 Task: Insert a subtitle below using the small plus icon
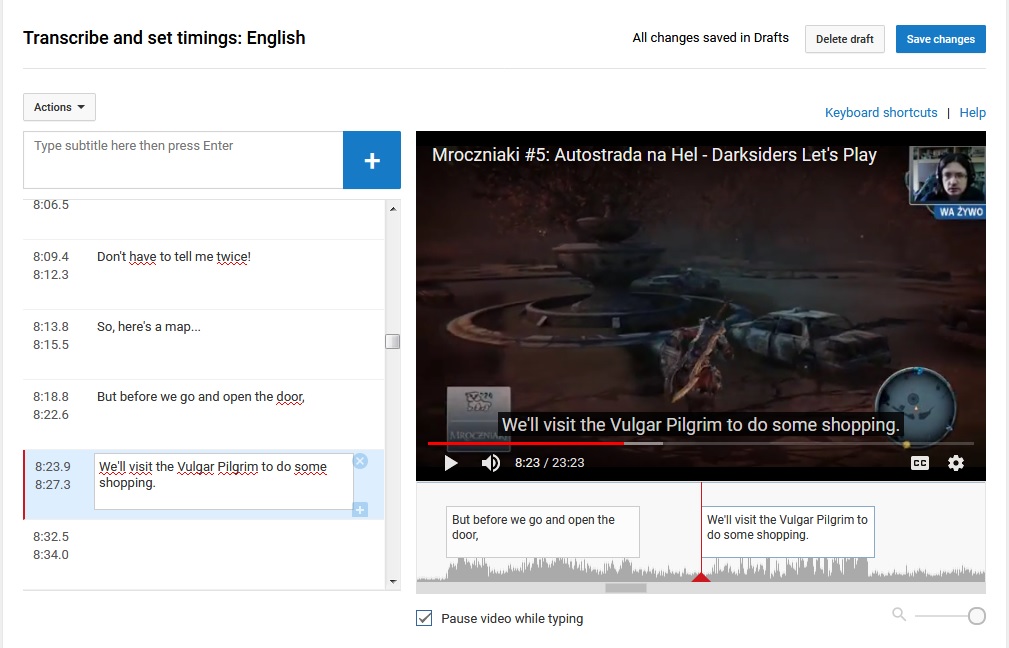[x=360, y=510]
